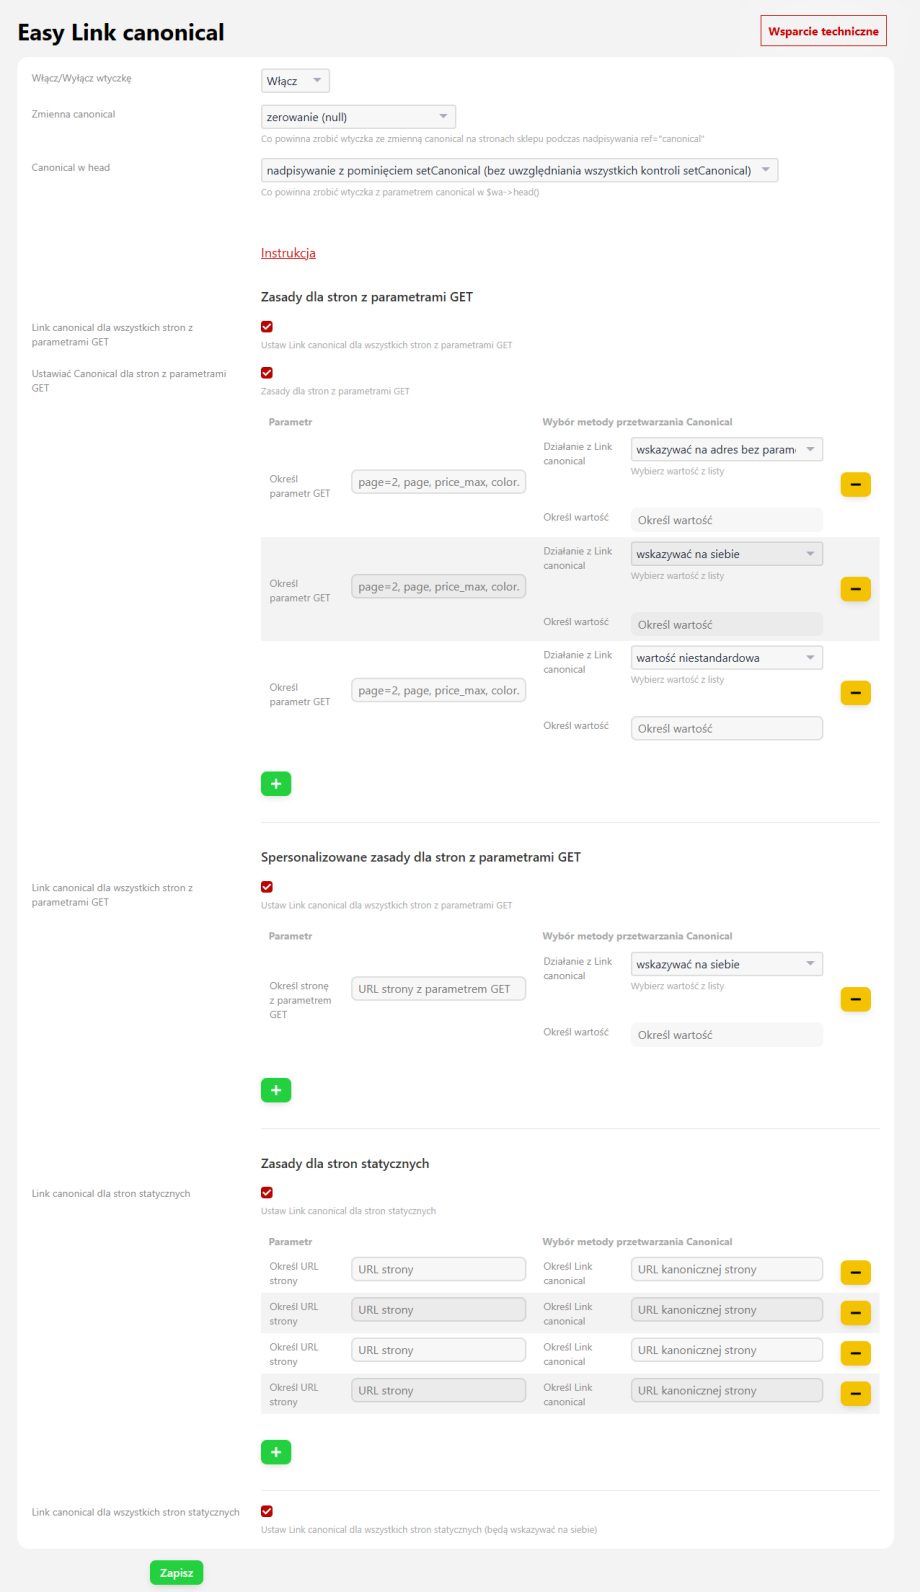Image resolution: width=920 pixels, height=1592 pixels.
Task: Add a new static page rule with the plus button
Action: (276, 1452)
